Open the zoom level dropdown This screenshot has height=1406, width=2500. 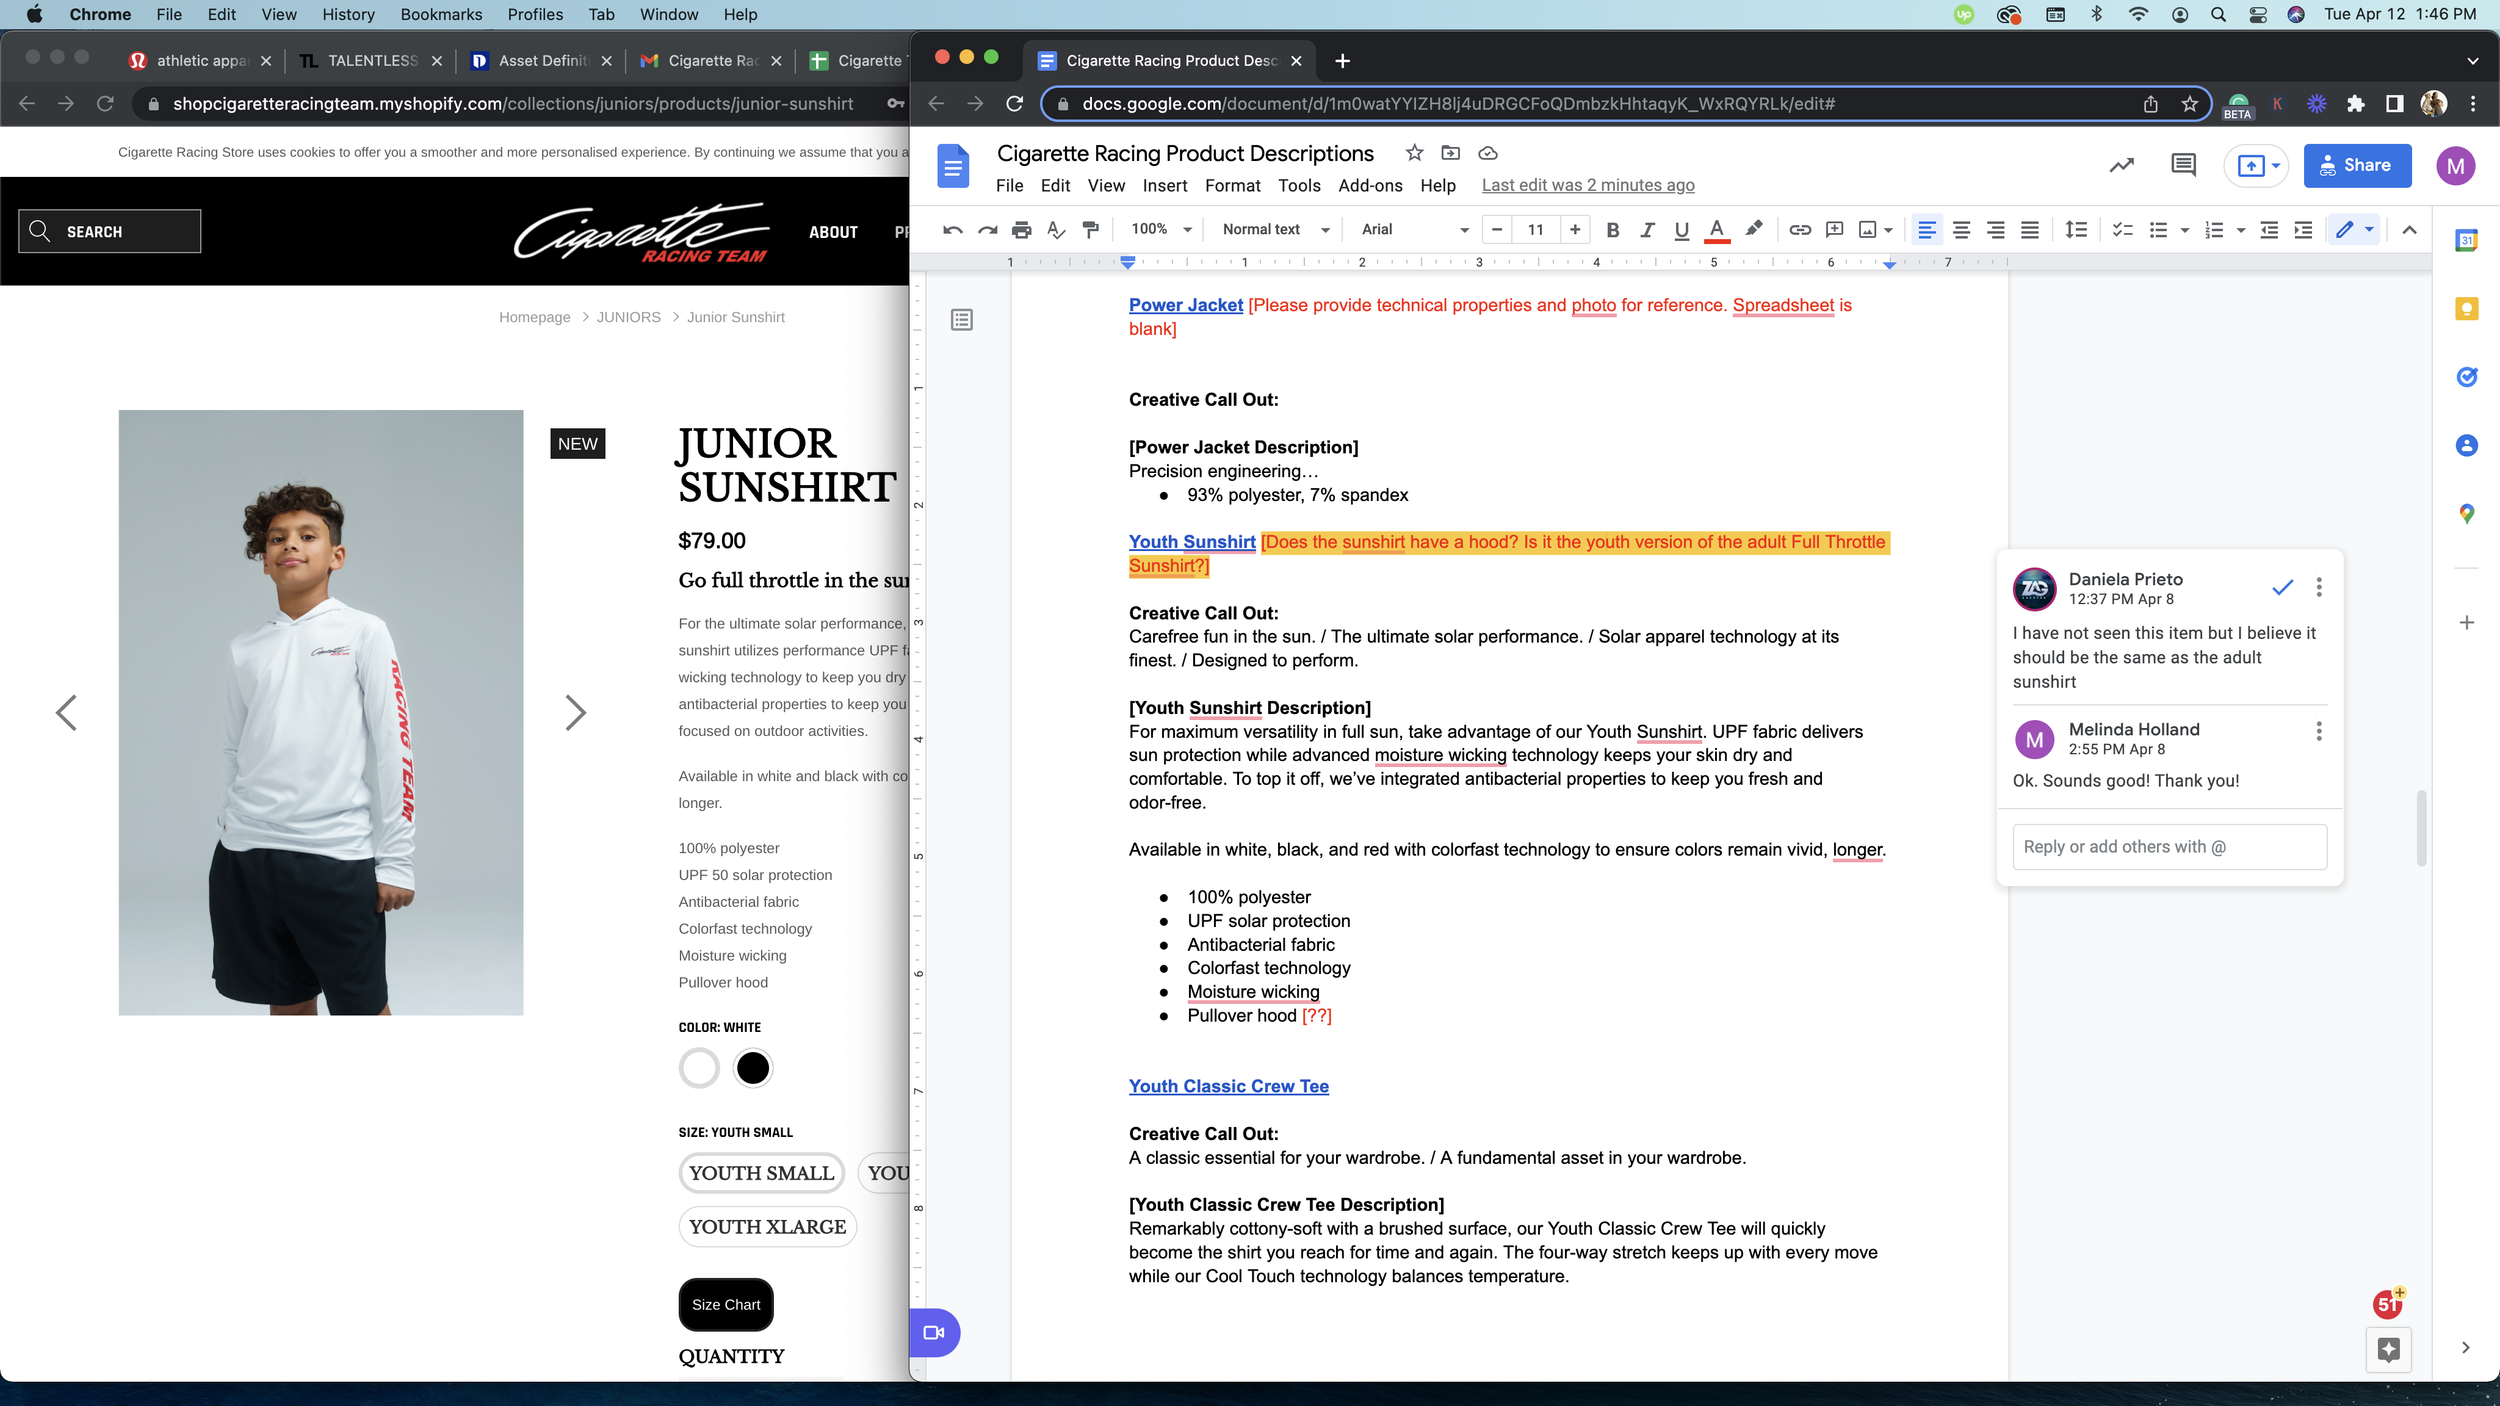(1161, 230)
